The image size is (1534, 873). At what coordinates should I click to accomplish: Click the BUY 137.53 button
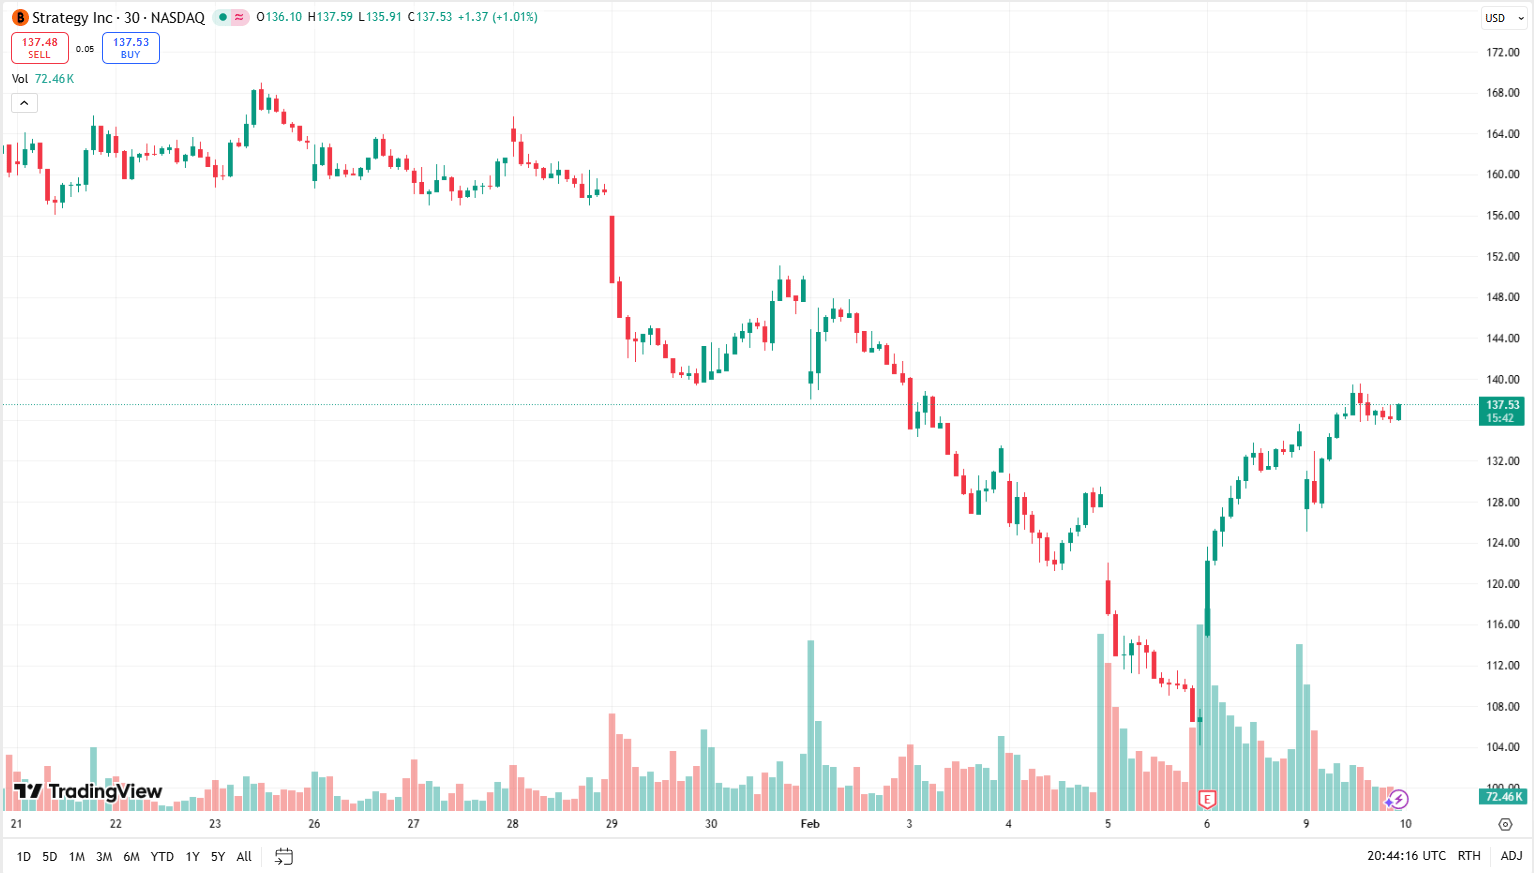(130, 47)
